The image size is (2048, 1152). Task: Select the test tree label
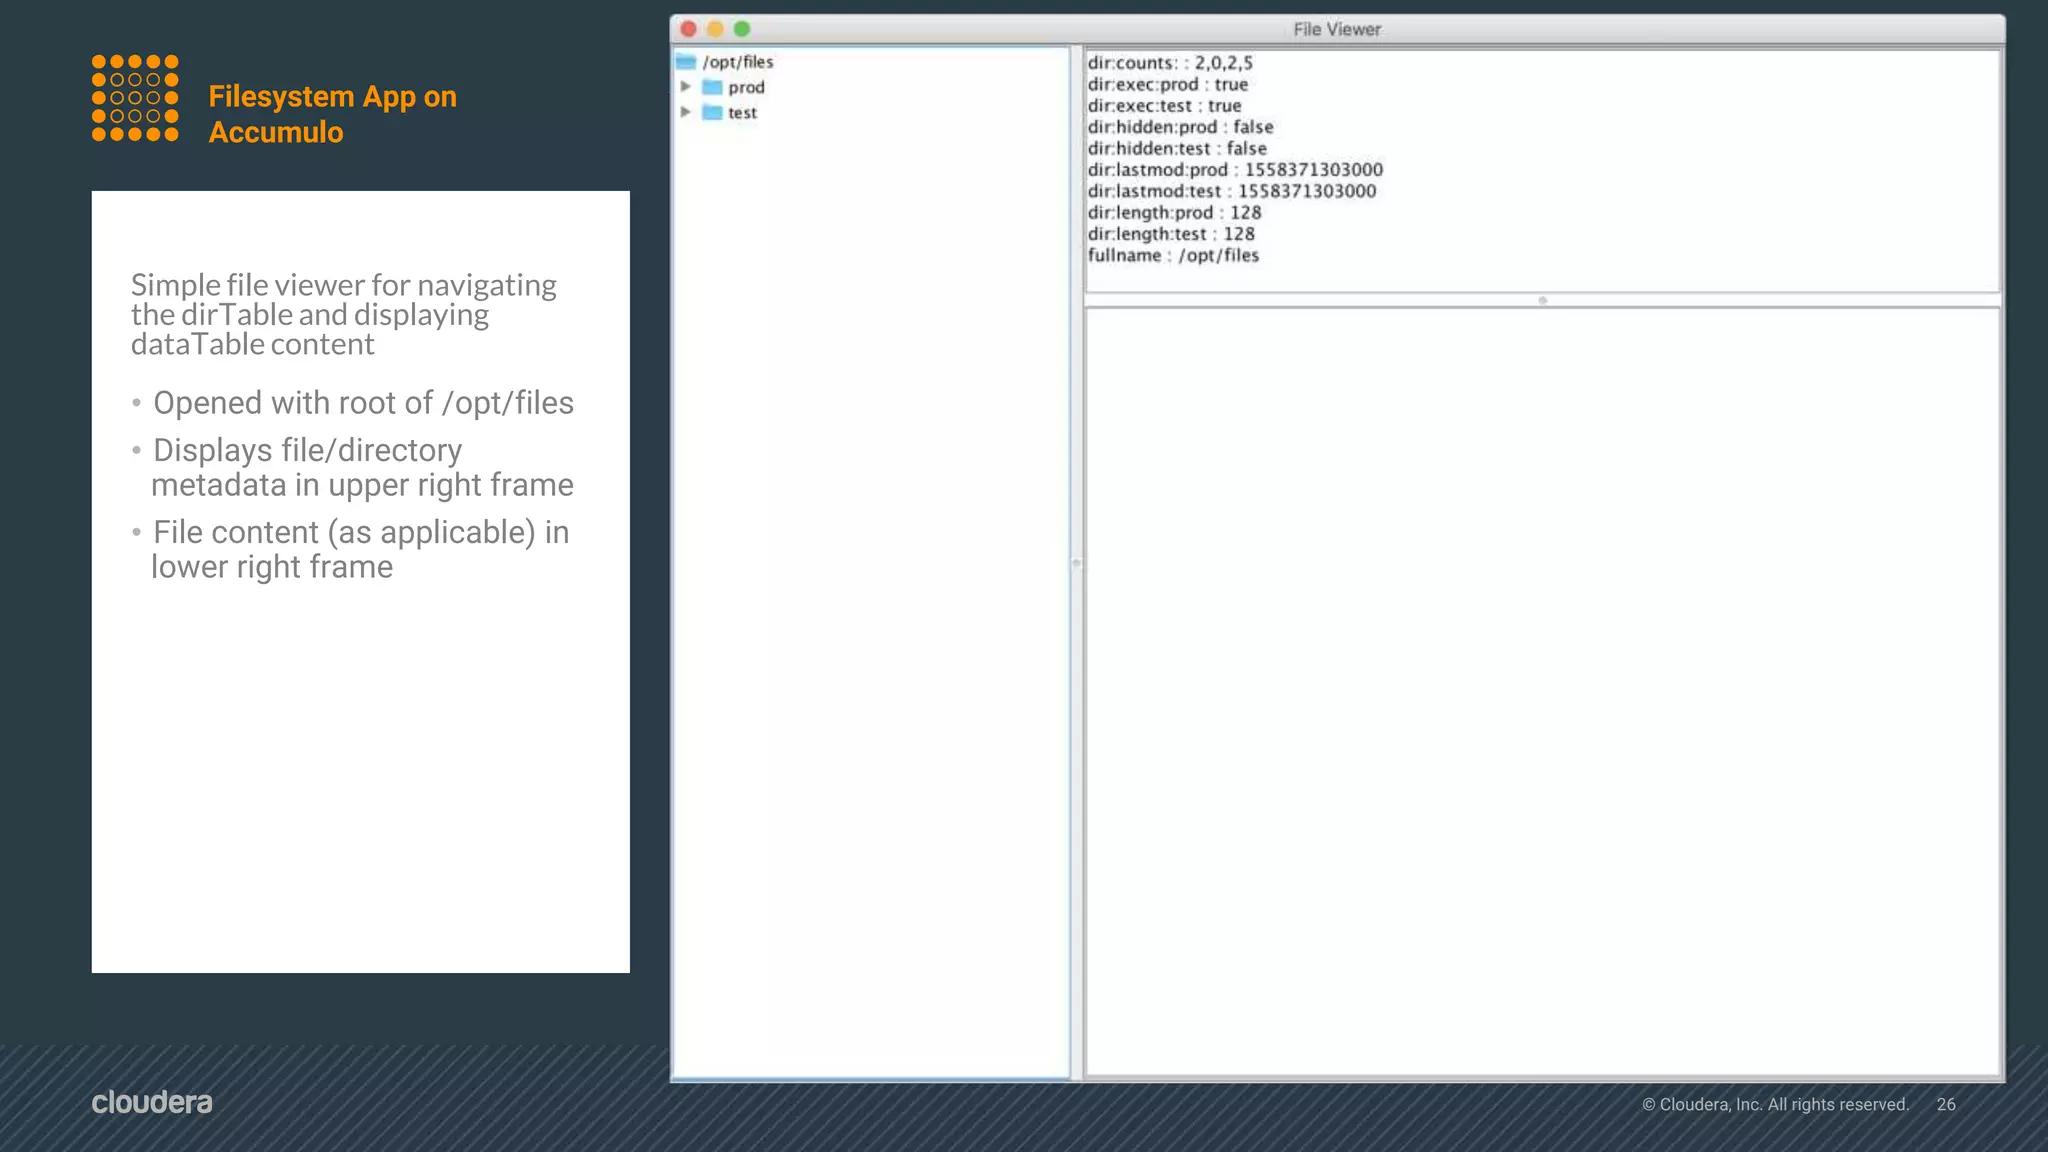click(742, 113)
